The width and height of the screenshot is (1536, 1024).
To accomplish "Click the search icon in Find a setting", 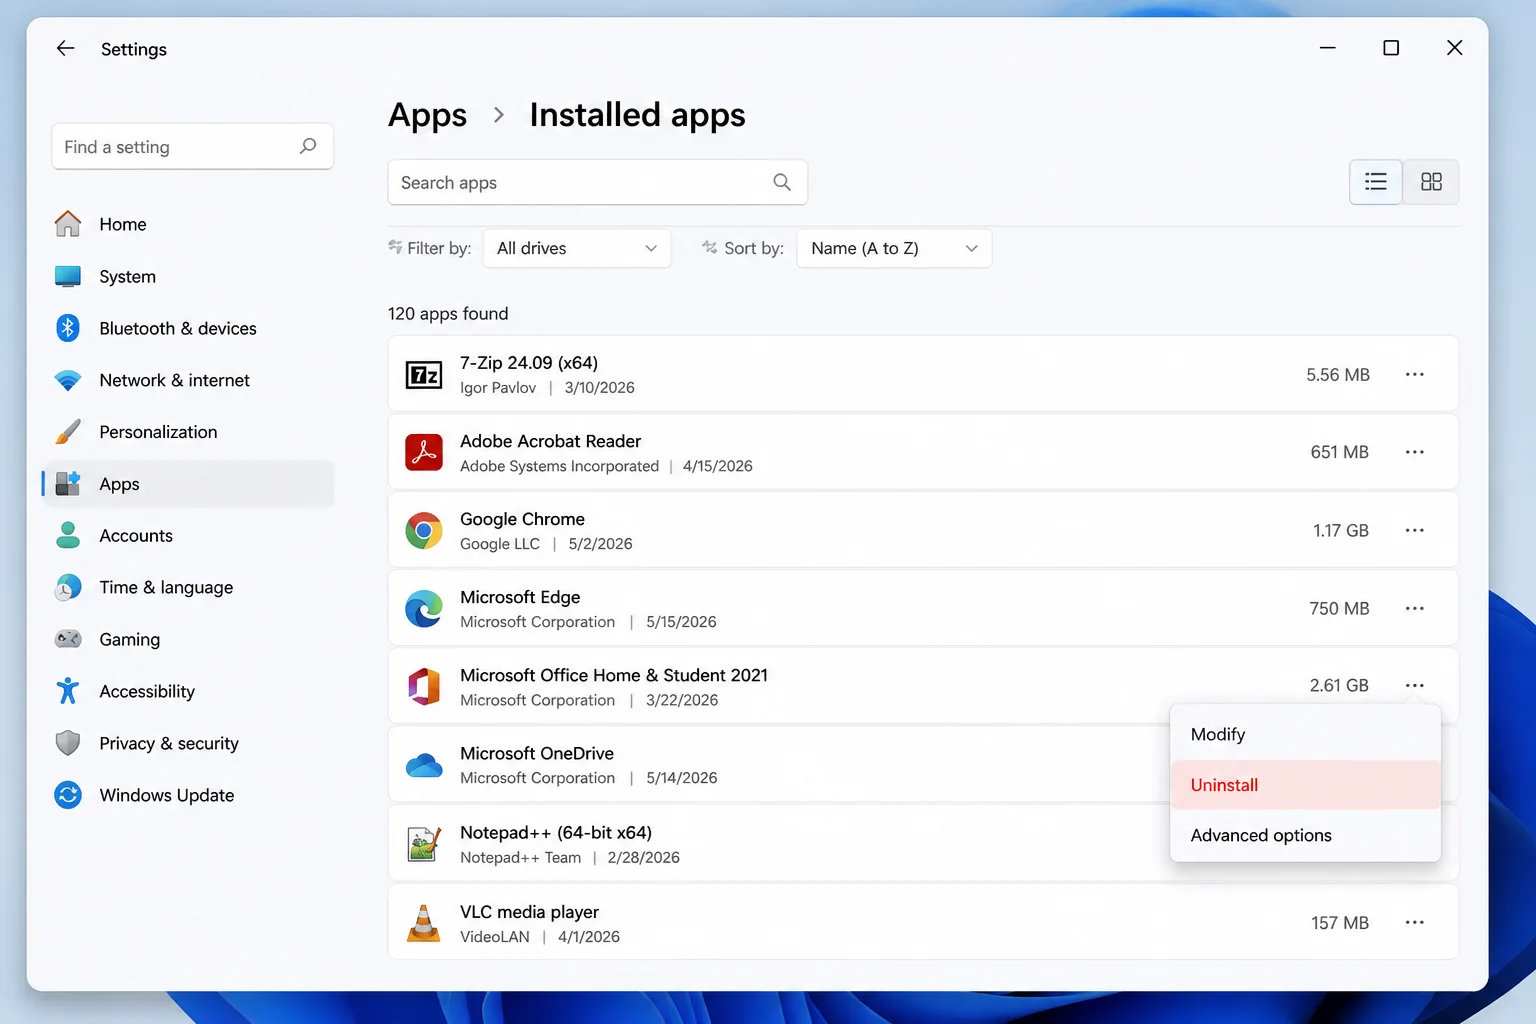I will pyautogui.click(x=308, y=146).
